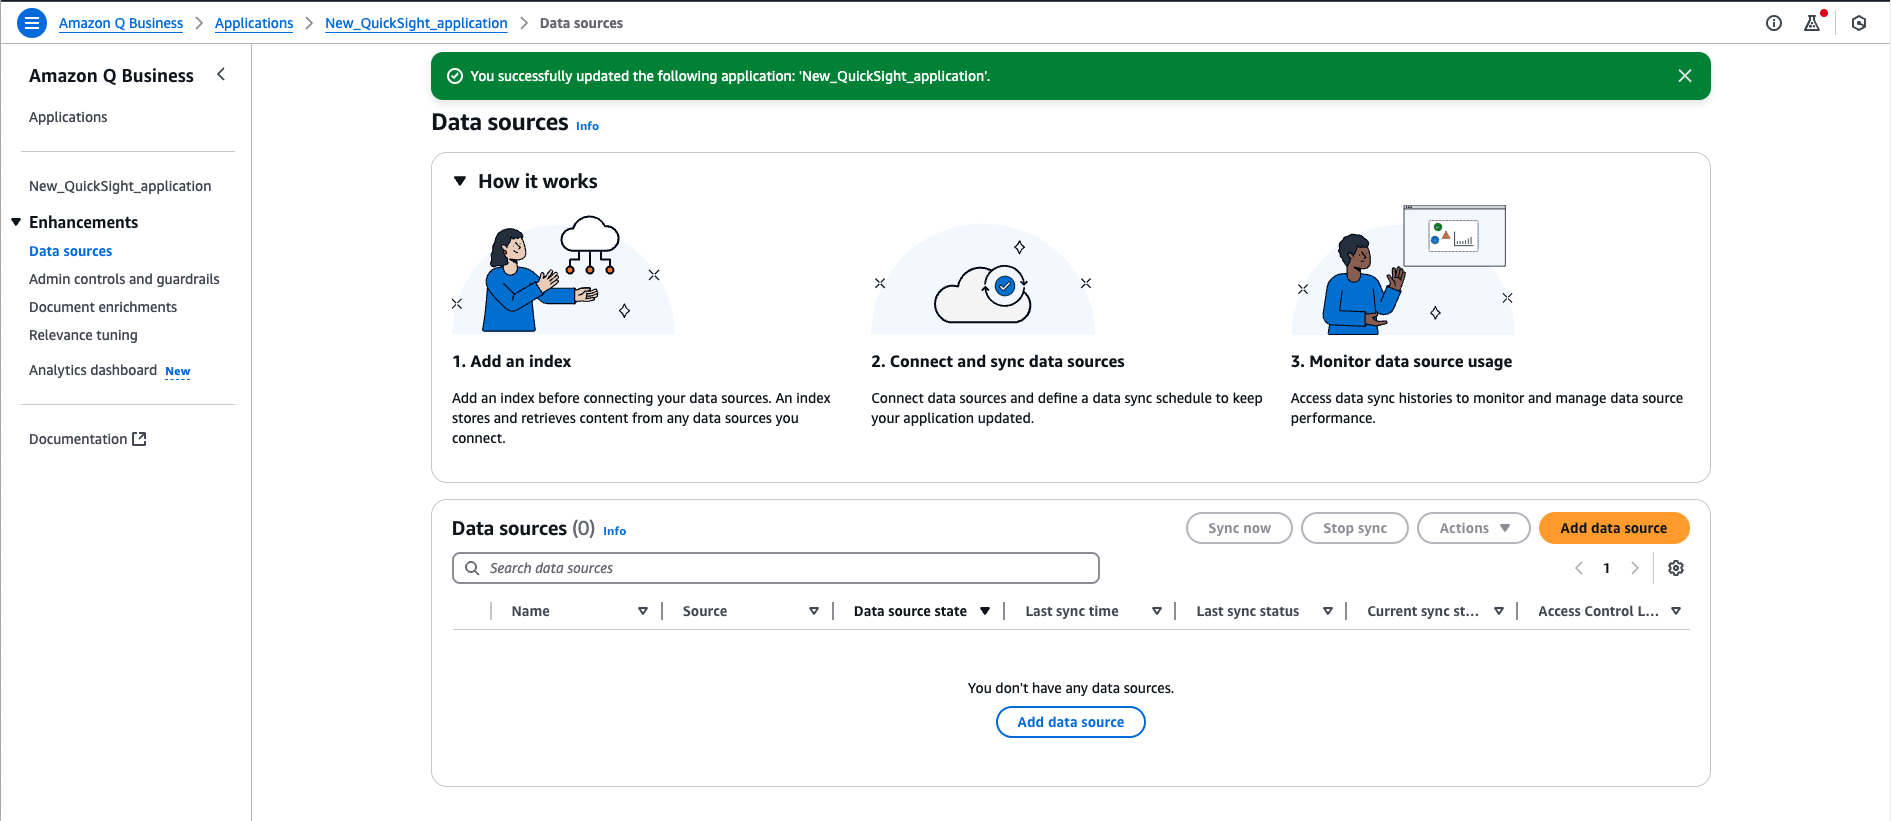Open Relevance tuning page
The image size is (1891, 821).
pos(83,335)
